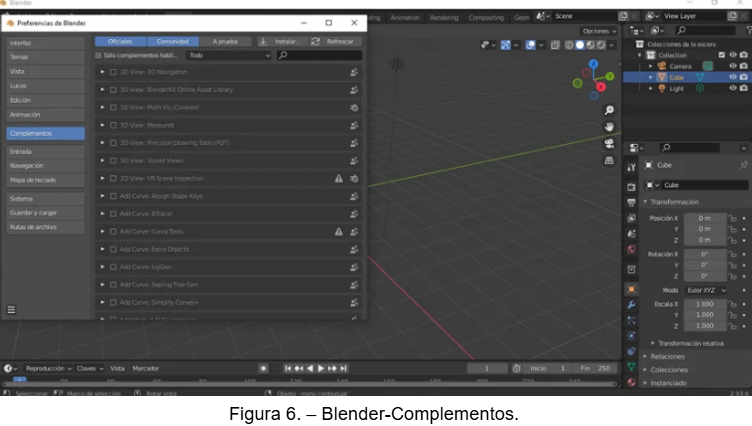Select solid shading mode icon

click(x=580, y=45)
